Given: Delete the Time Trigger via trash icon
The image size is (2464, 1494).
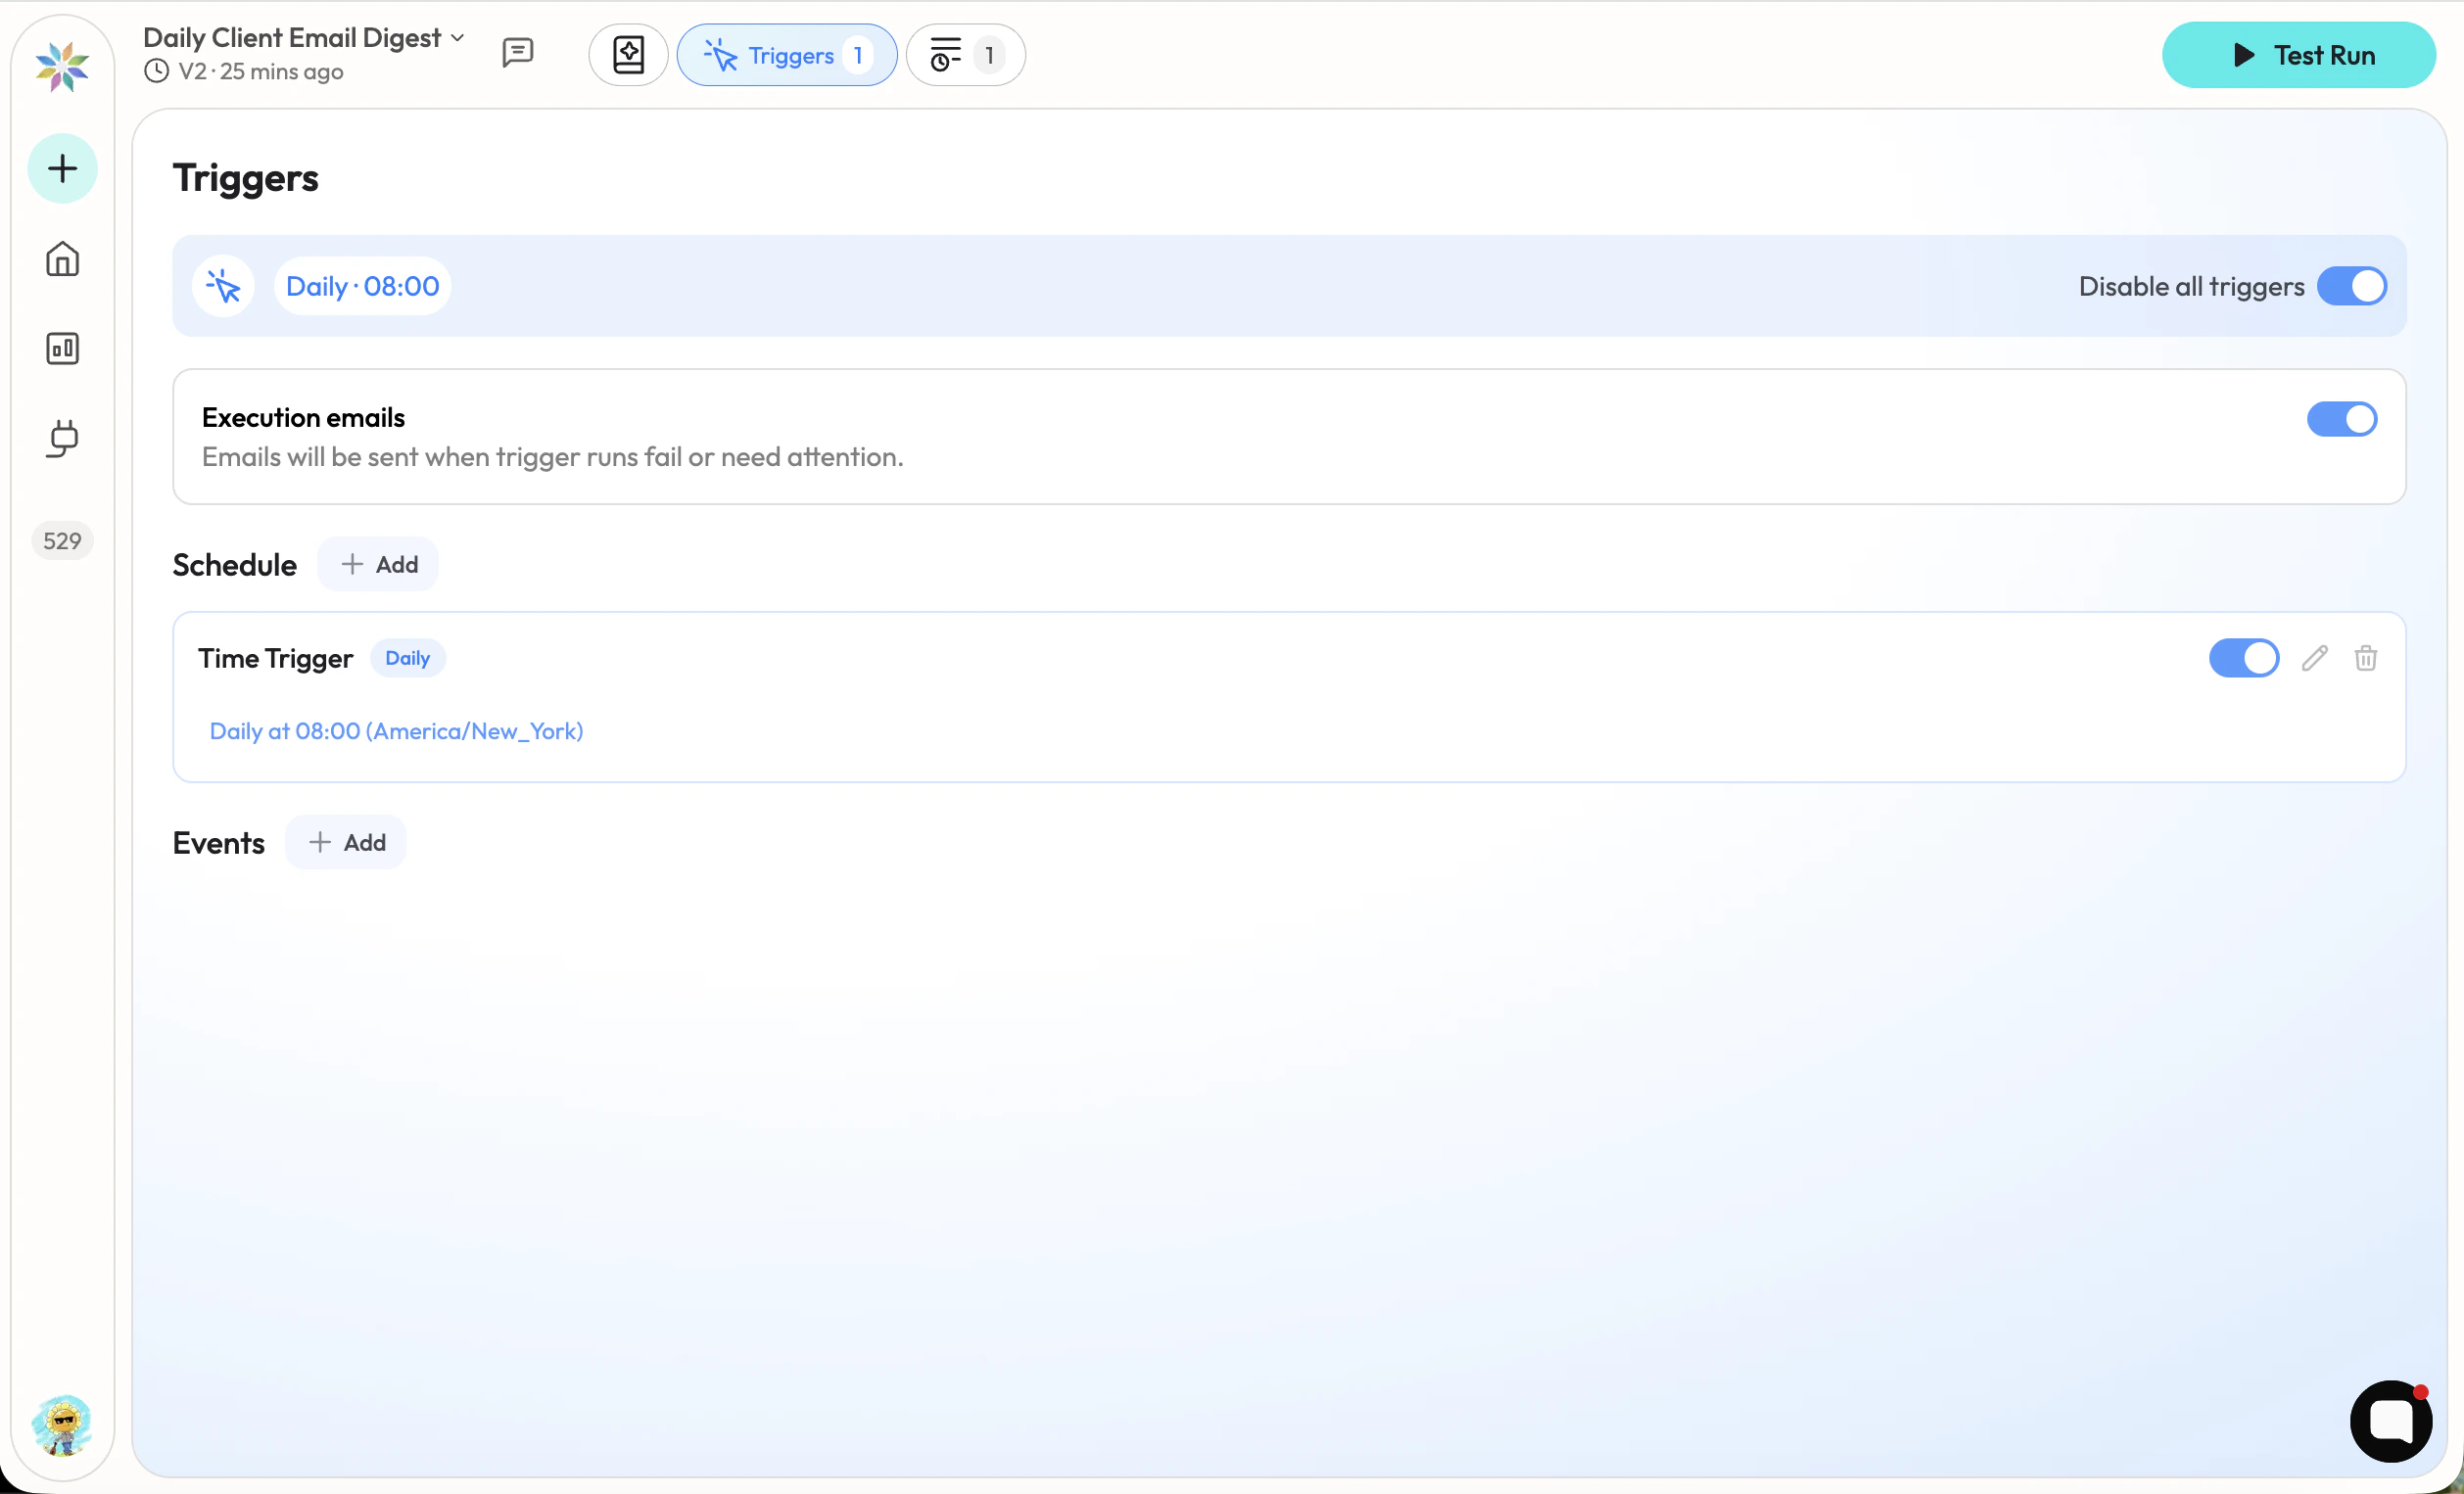Looking at the screenshot, I should point(2365,658).
